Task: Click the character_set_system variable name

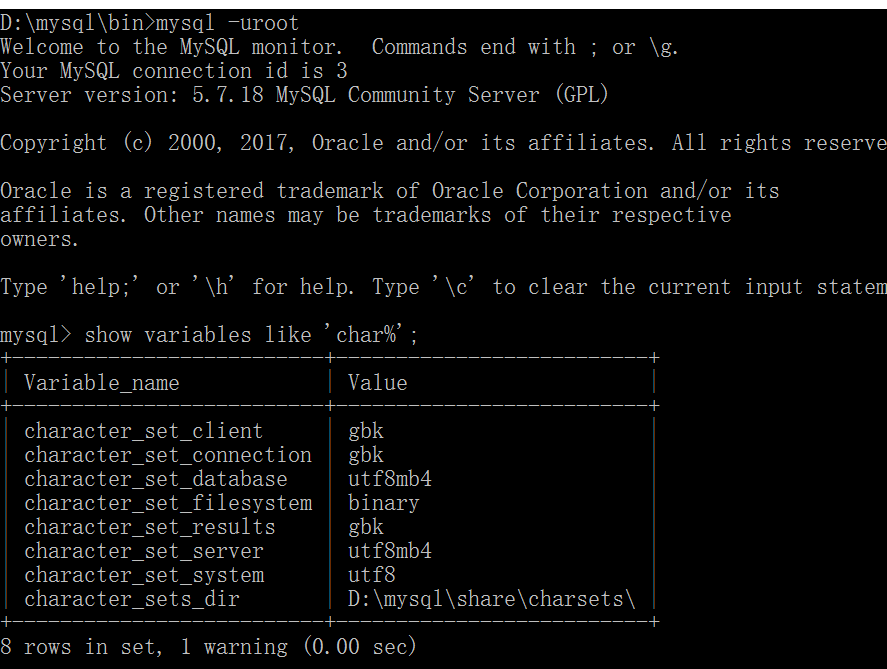Action: click(144, 575)
